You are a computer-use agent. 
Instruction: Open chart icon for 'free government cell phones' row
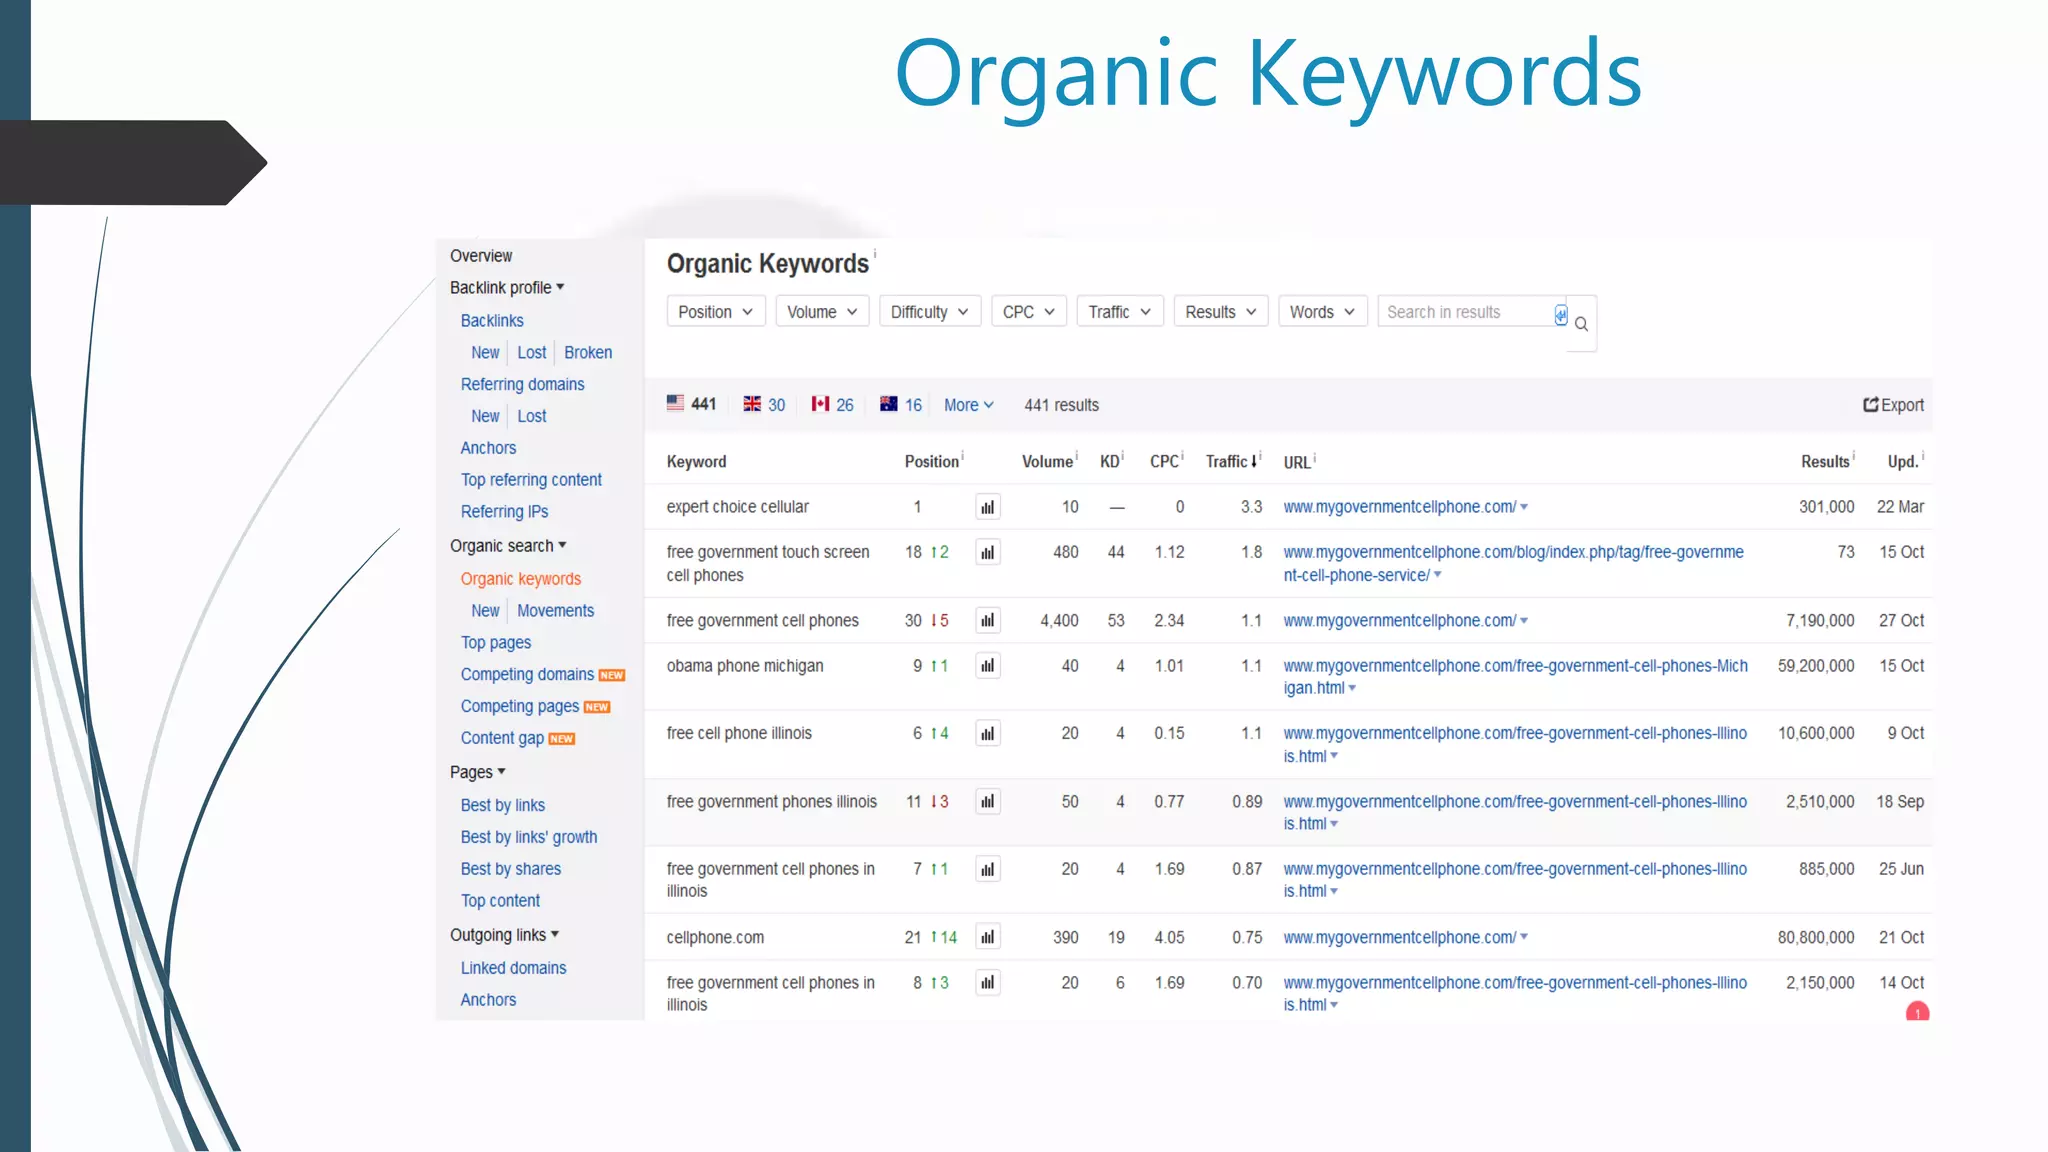click(987, 621)
